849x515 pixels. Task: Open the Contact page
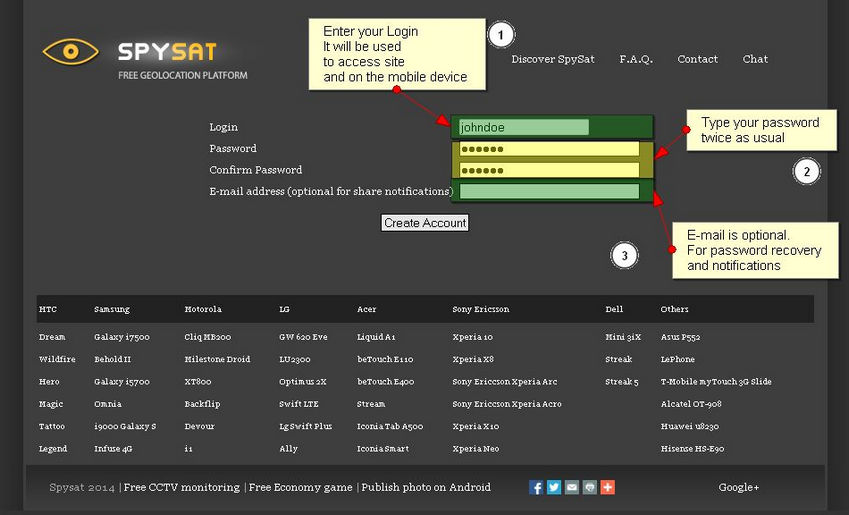pos(697,59)
